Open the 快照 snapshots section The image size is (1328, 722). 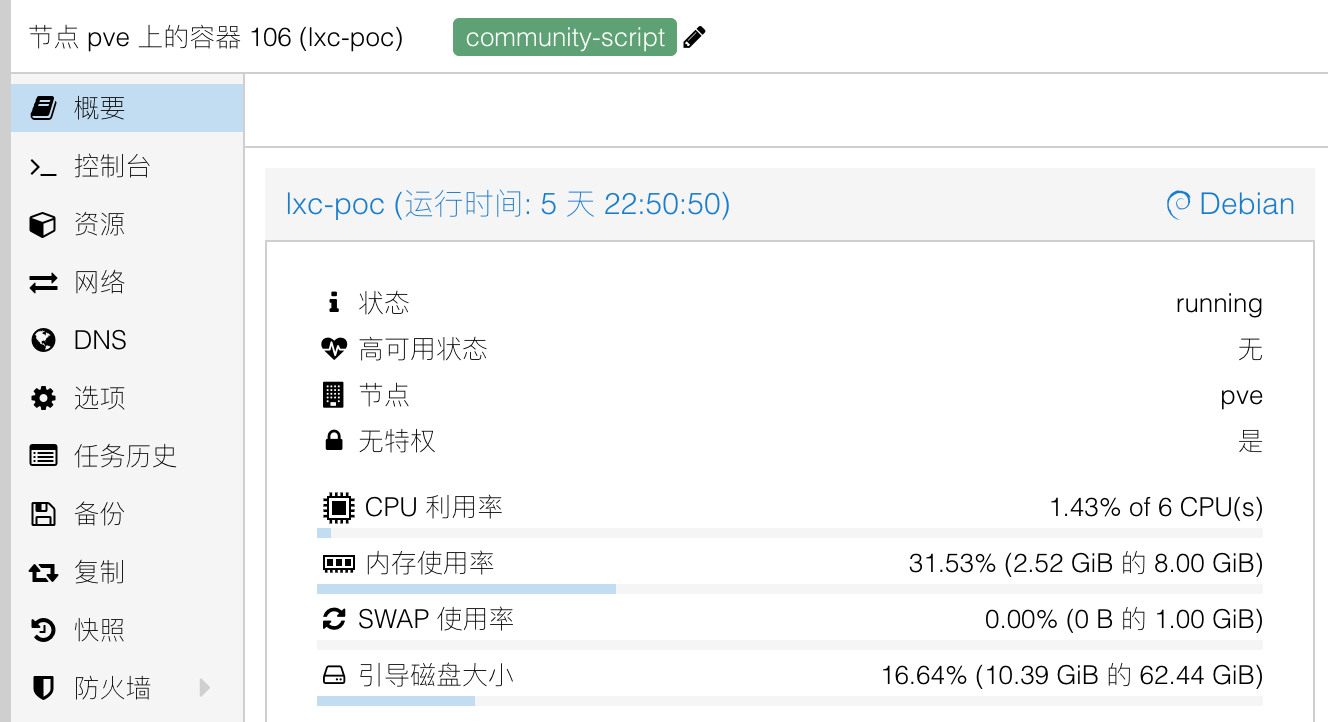click(x=99, y=631)
